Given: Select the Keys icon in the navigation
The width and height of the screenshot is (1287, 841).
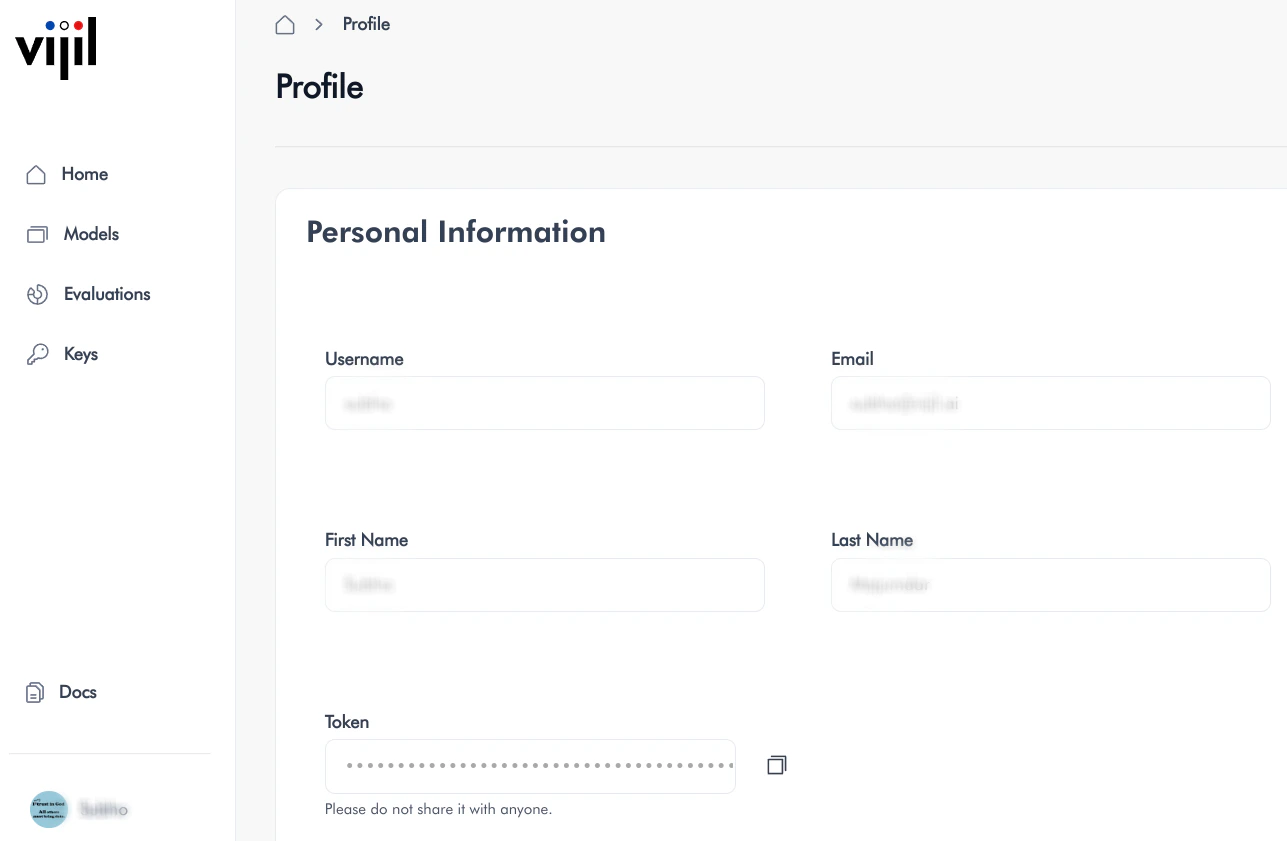Looking at the screenshot, I should [38, 354].
